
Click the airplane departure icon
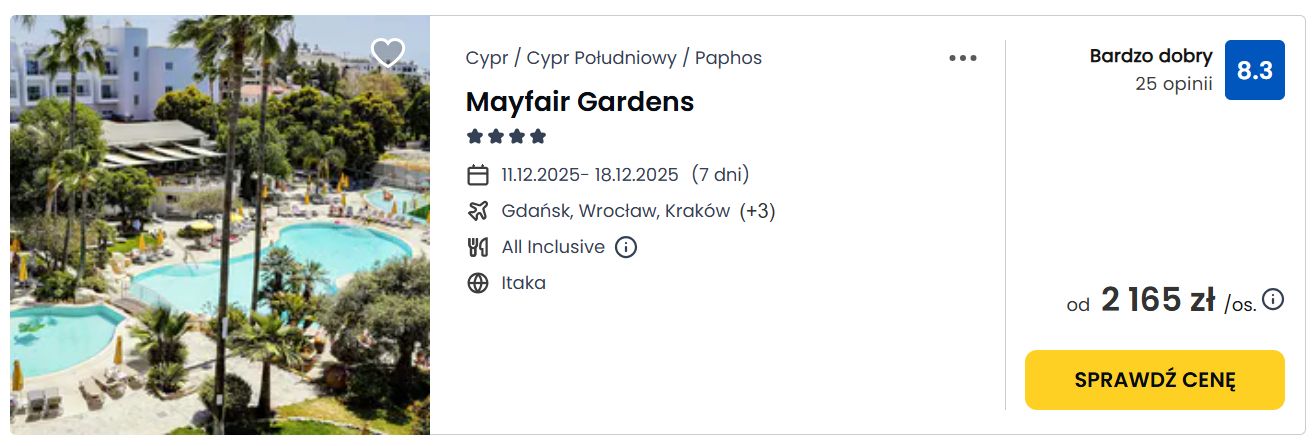pyautogui.click(x=478, y=211)
